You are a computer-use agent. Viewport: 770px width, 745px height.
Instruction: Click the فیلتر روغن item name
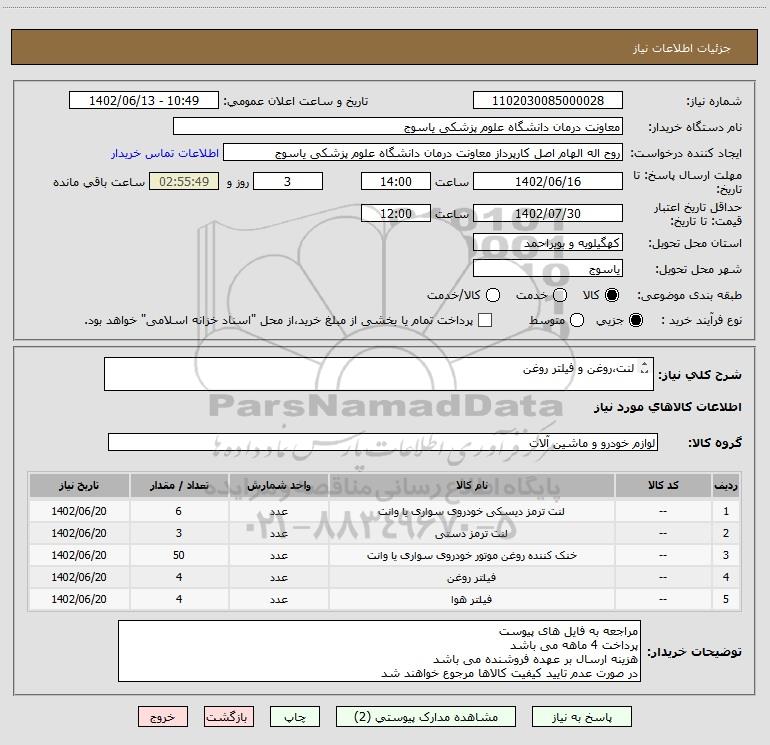pyautogui.click(x=471, y=578)
